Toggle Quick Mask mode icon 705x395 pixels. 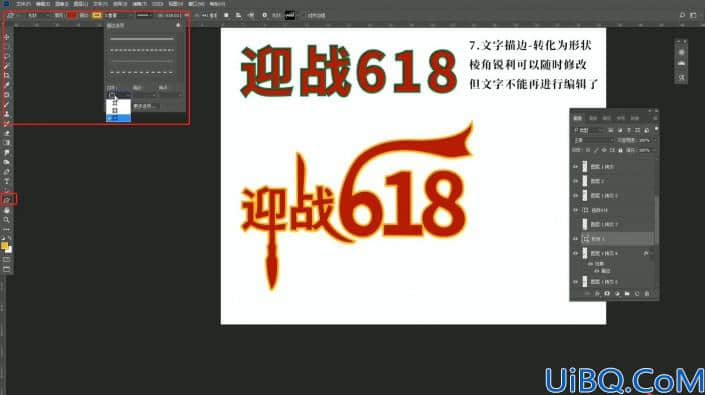[x=6, y=260]
